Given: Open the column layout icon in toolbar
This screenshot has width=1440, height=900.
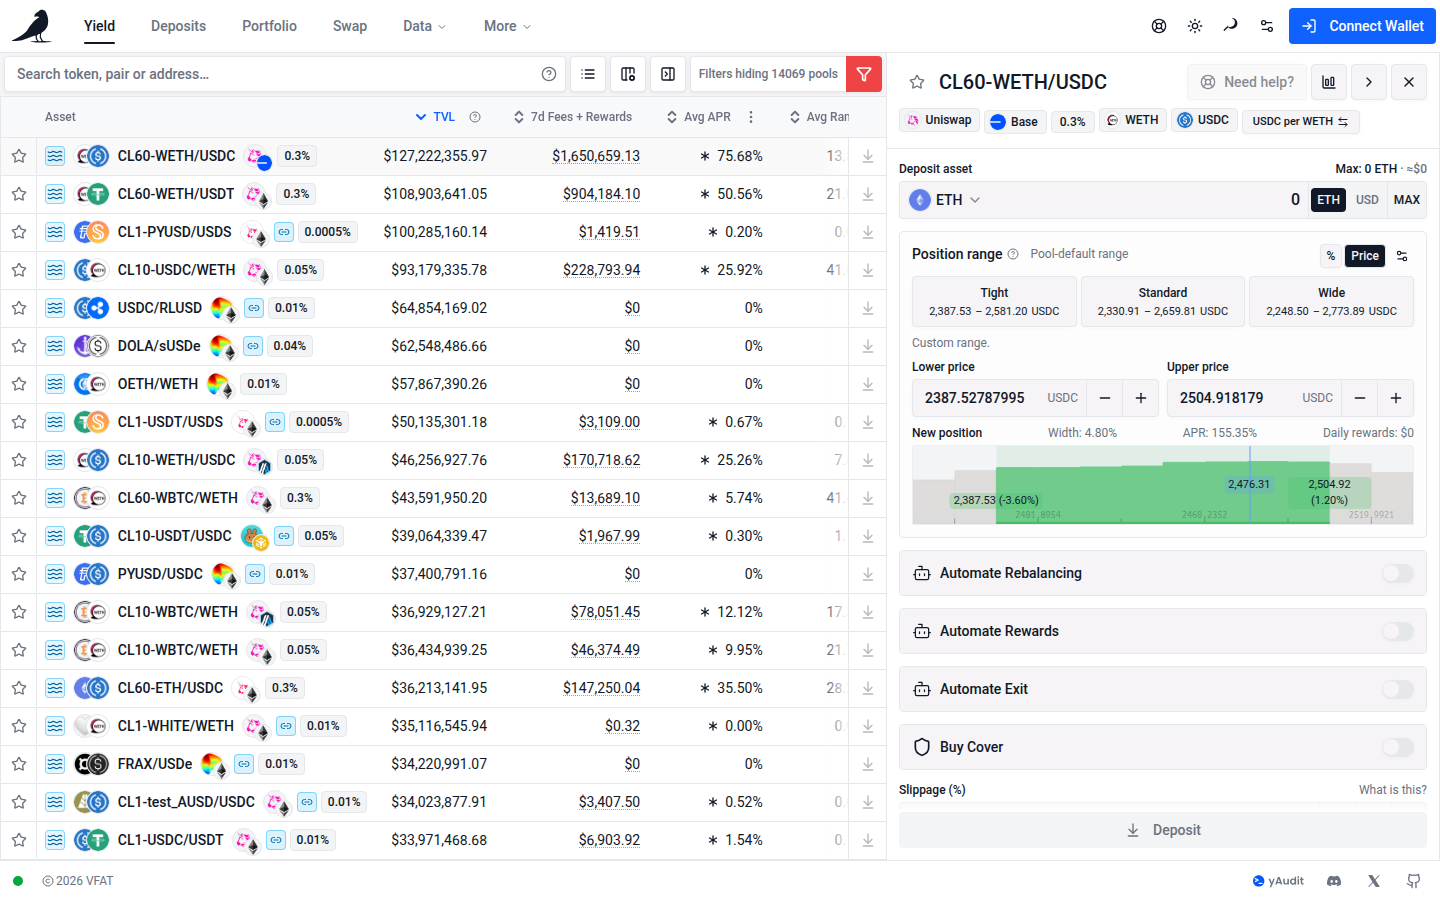Looking at the screenshot, I should (628, 74).
